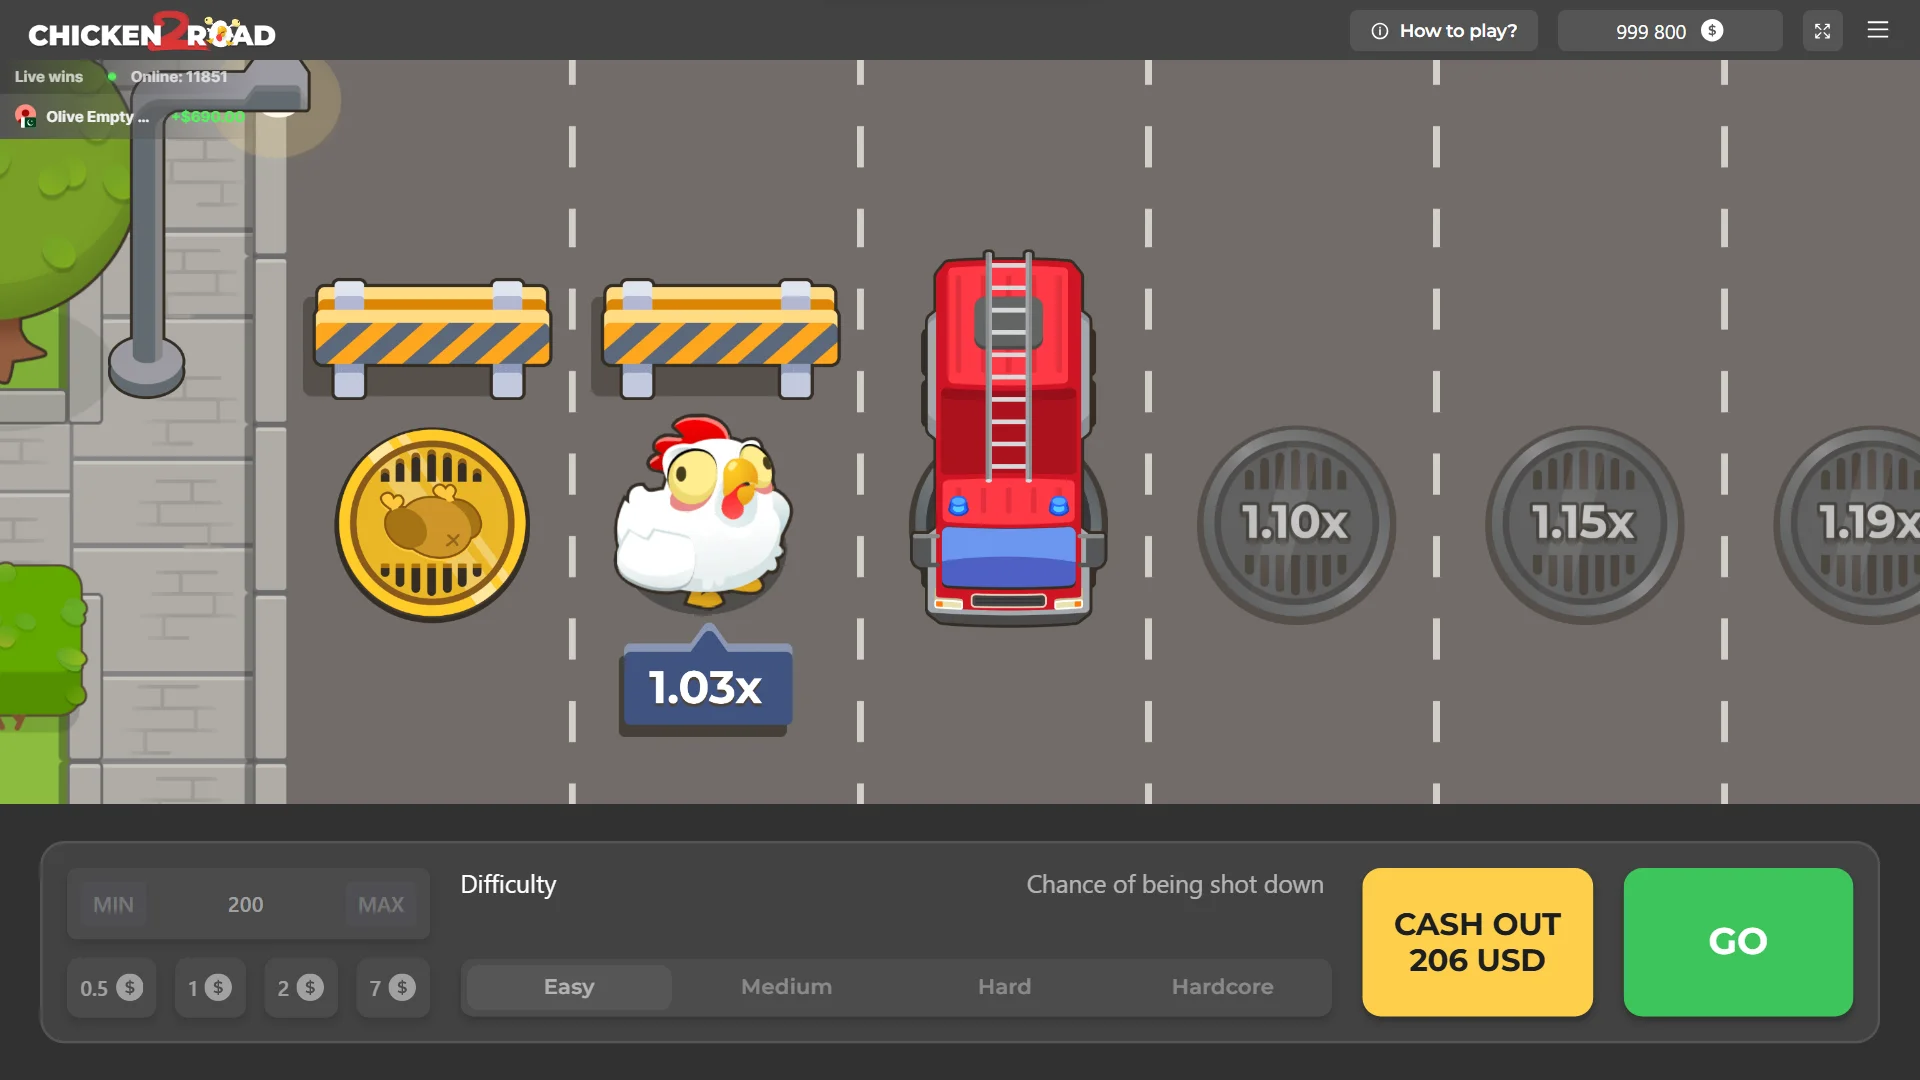Image resolution: width=1920 pixels, height=1080 pixels.
Task: Click the red fire truck
Action: click(1008, 438)
